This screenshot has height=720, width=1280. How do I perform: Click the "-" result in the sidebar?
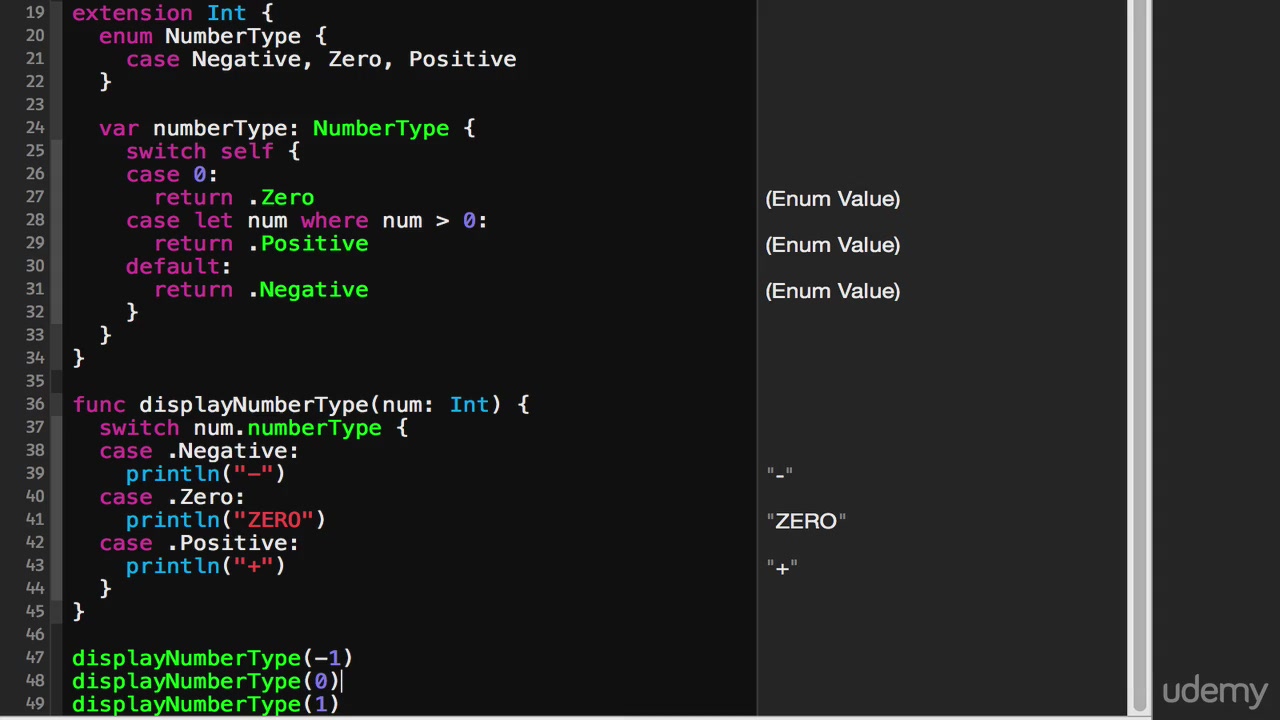780,474
